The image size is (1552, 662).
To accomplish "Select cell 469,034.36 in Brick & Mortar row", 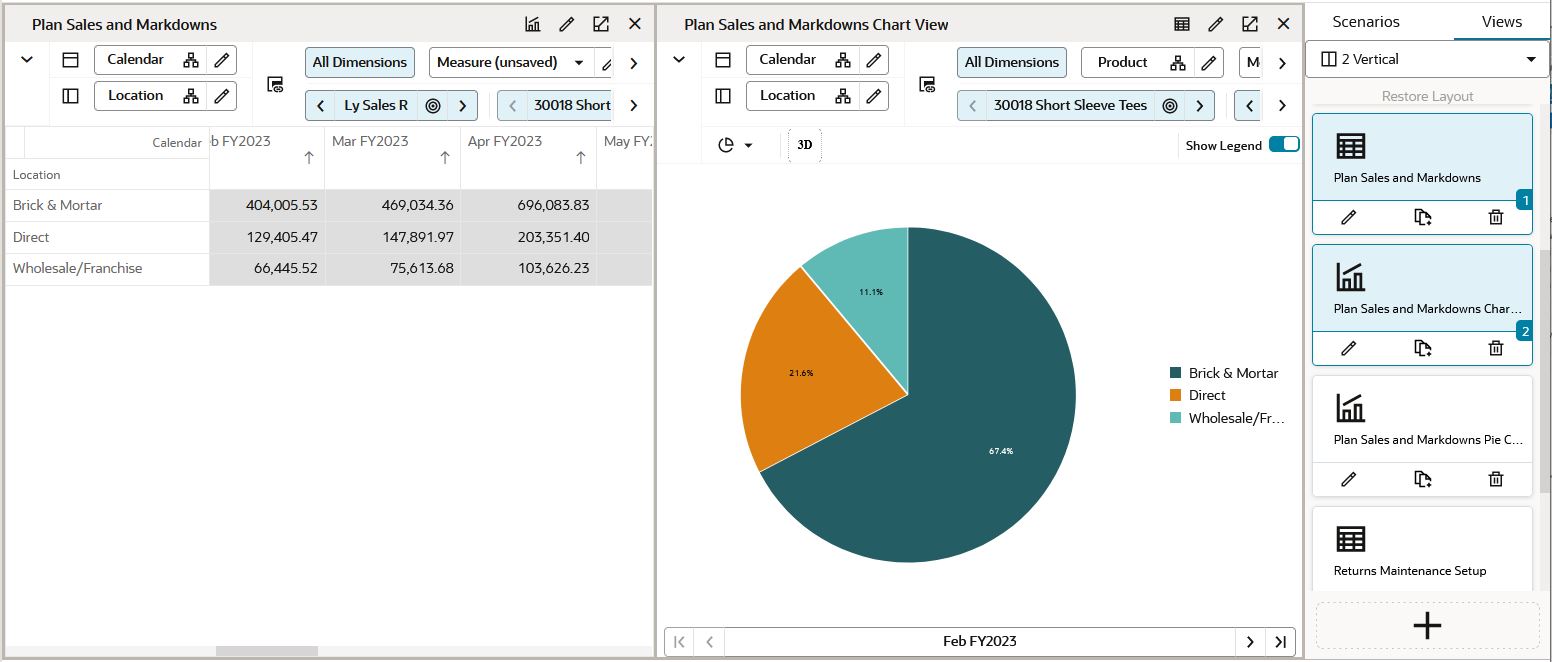I will (x=393, y=205).
